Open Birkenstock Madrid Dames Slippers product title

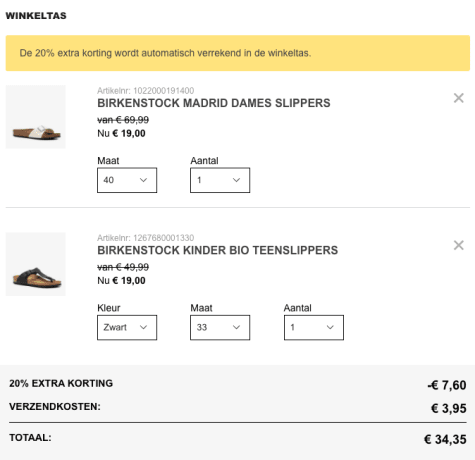214,103
